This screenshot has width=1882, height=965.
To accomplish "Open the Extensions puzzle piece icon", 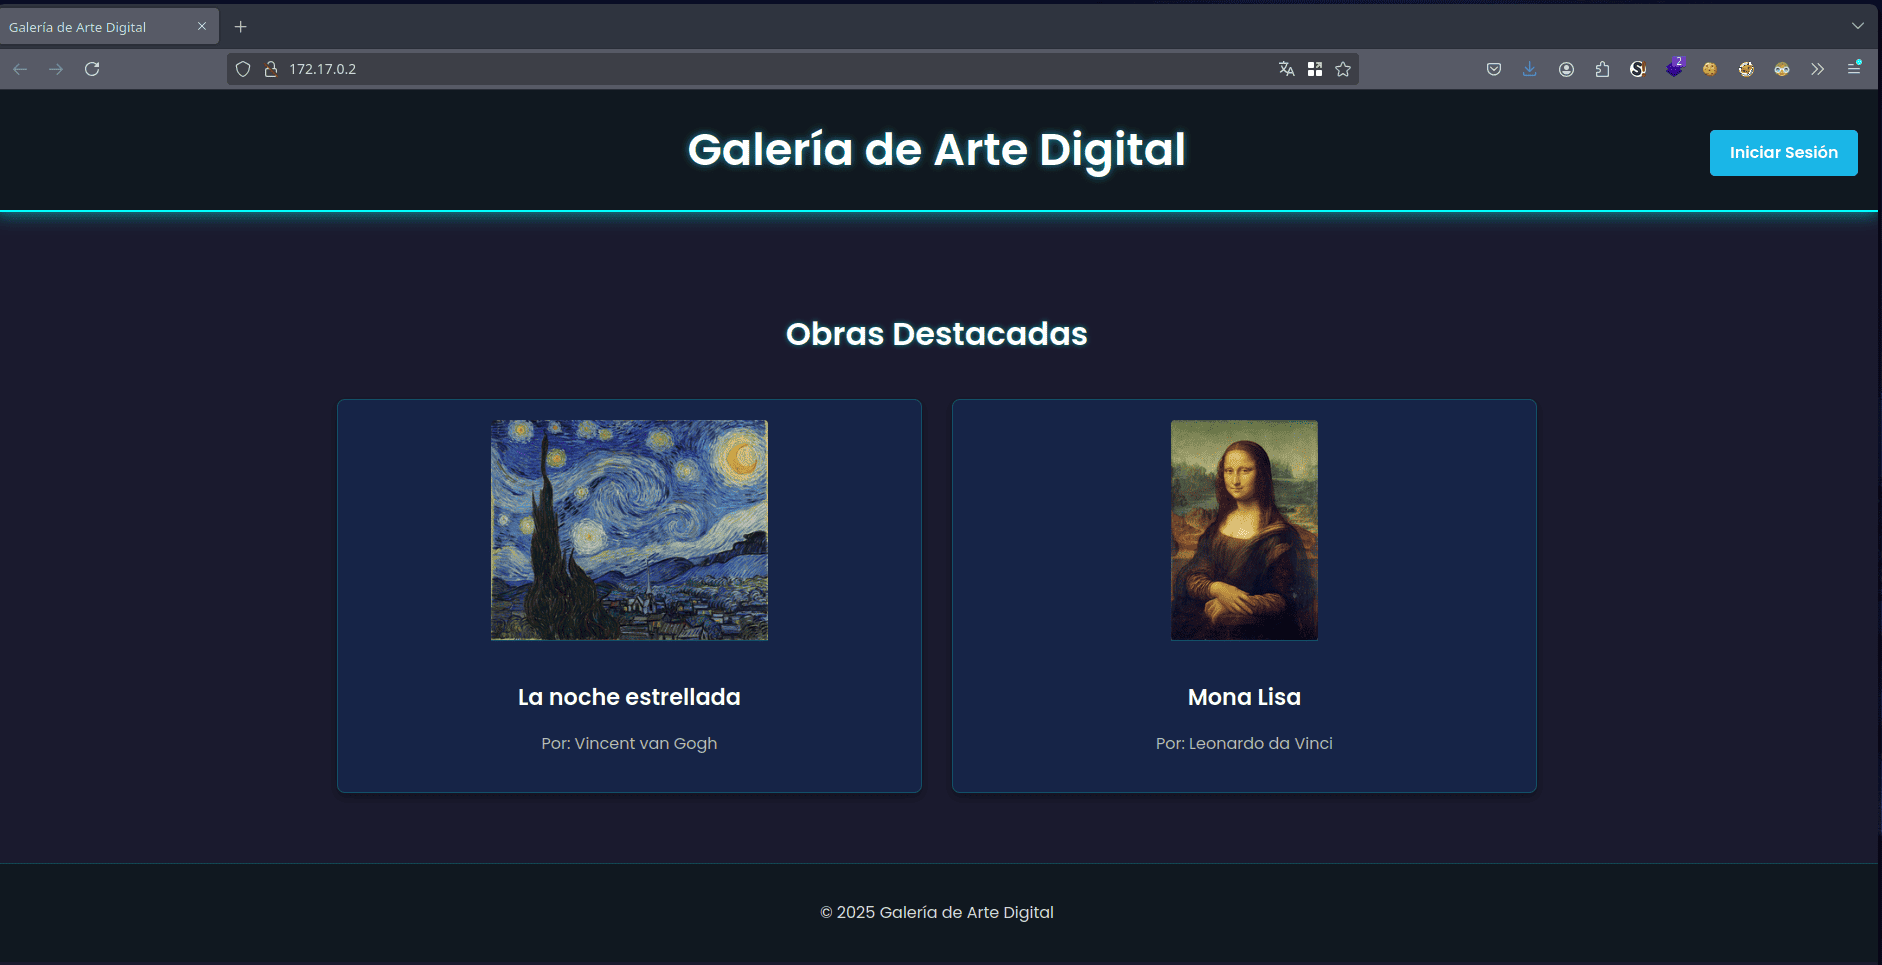I will [1602, 69].
